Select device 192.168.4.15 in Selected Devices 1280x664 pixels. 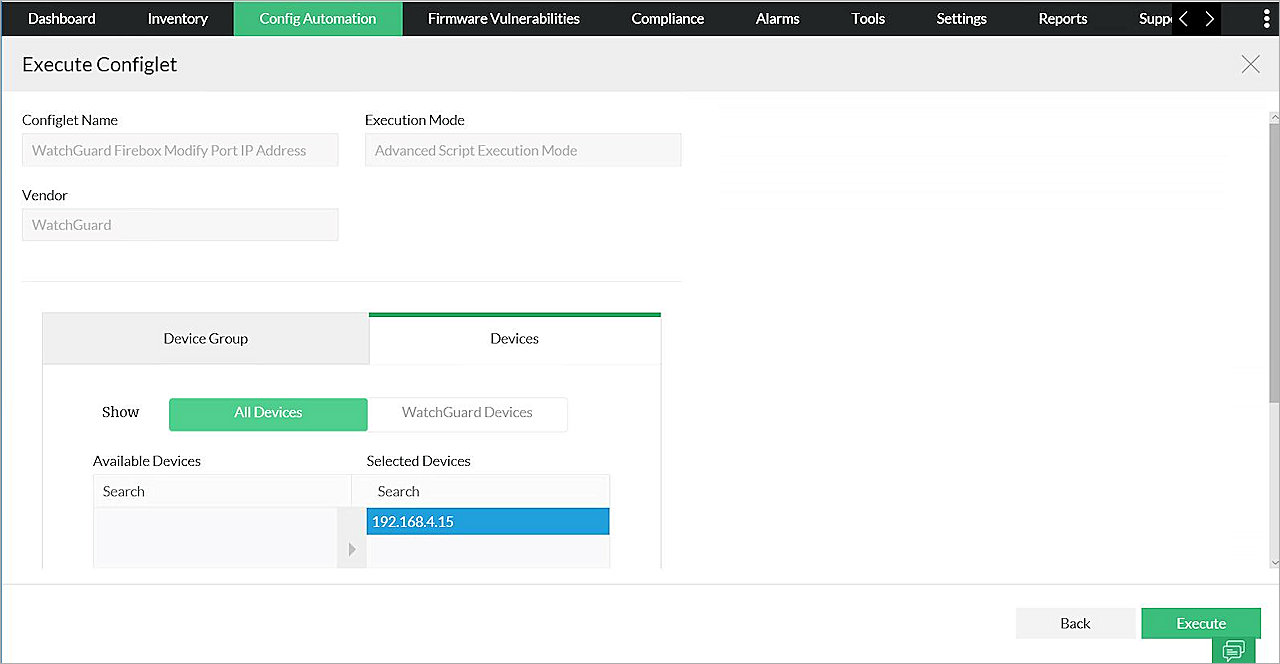click(x=487, y=521)
